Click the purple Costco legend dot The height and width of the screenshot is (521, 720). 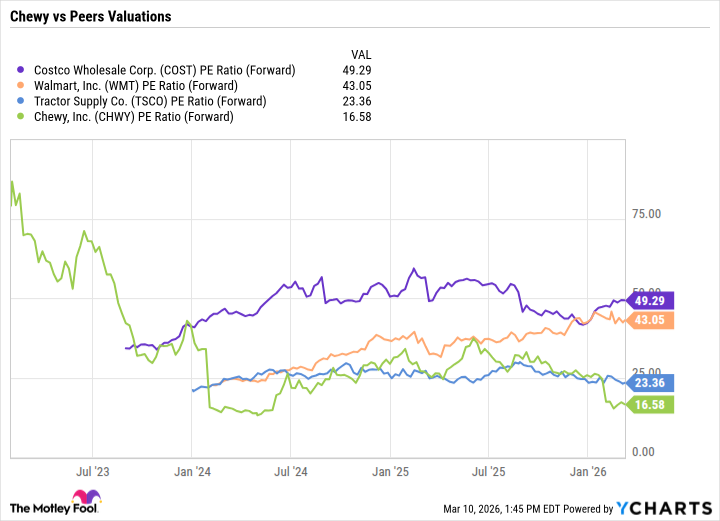pos(23,70)
